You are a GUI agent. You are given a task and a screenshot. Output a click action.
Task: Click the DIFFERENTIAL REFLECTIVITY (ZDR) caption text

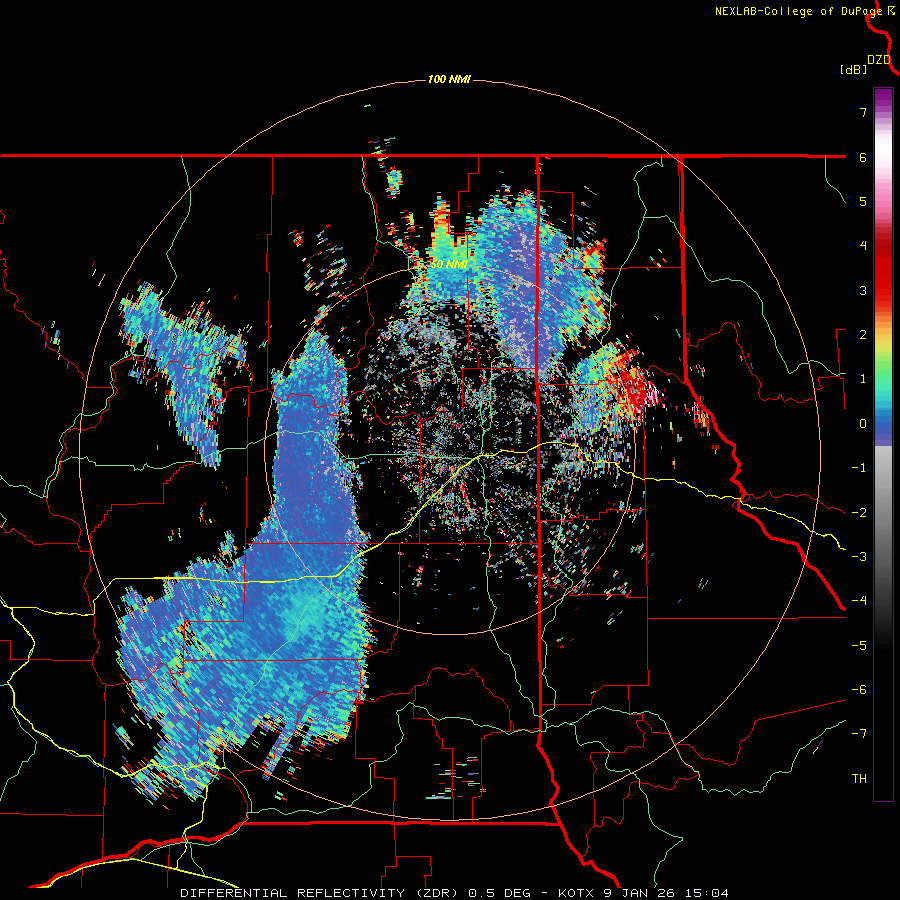point(320,893)
